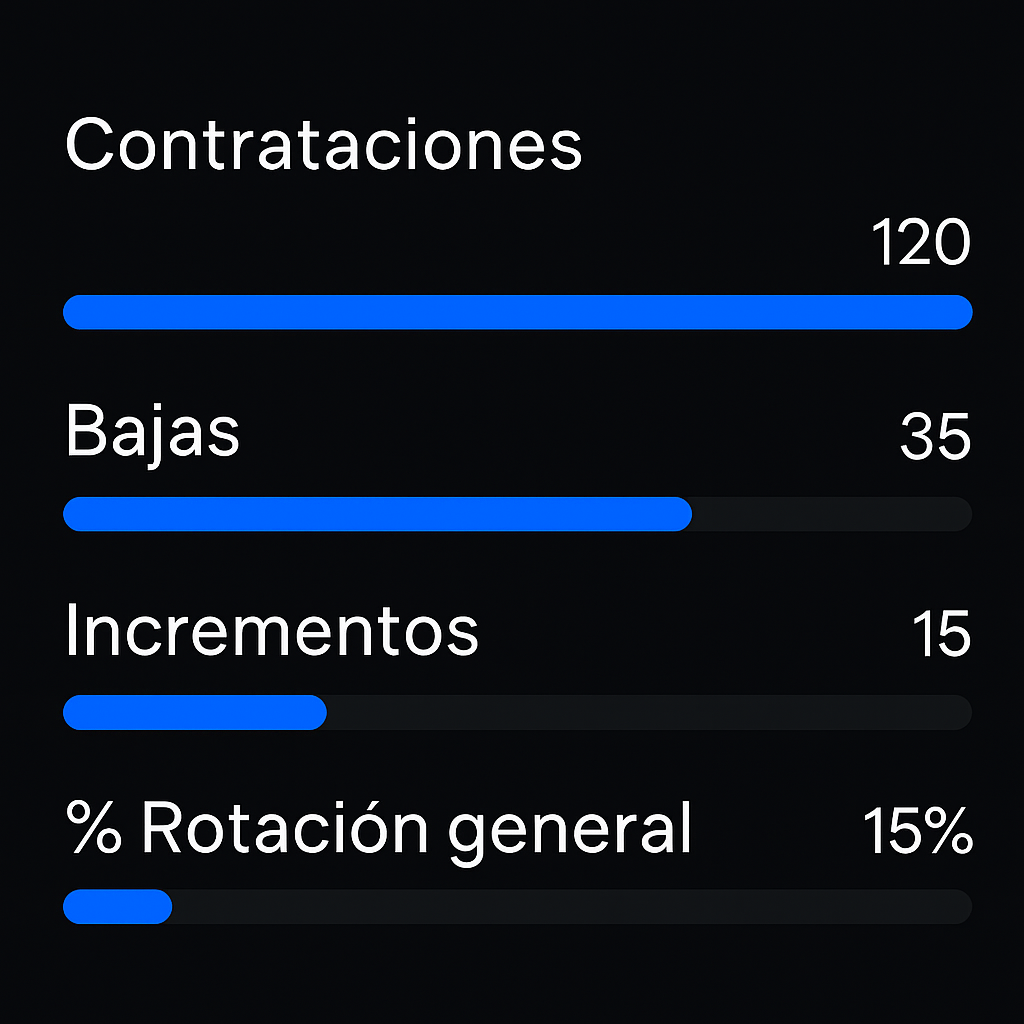Click the % symbol before Rotación general
The image size is (1024, 1024).
pyautogui.click(x=93, y=828)
